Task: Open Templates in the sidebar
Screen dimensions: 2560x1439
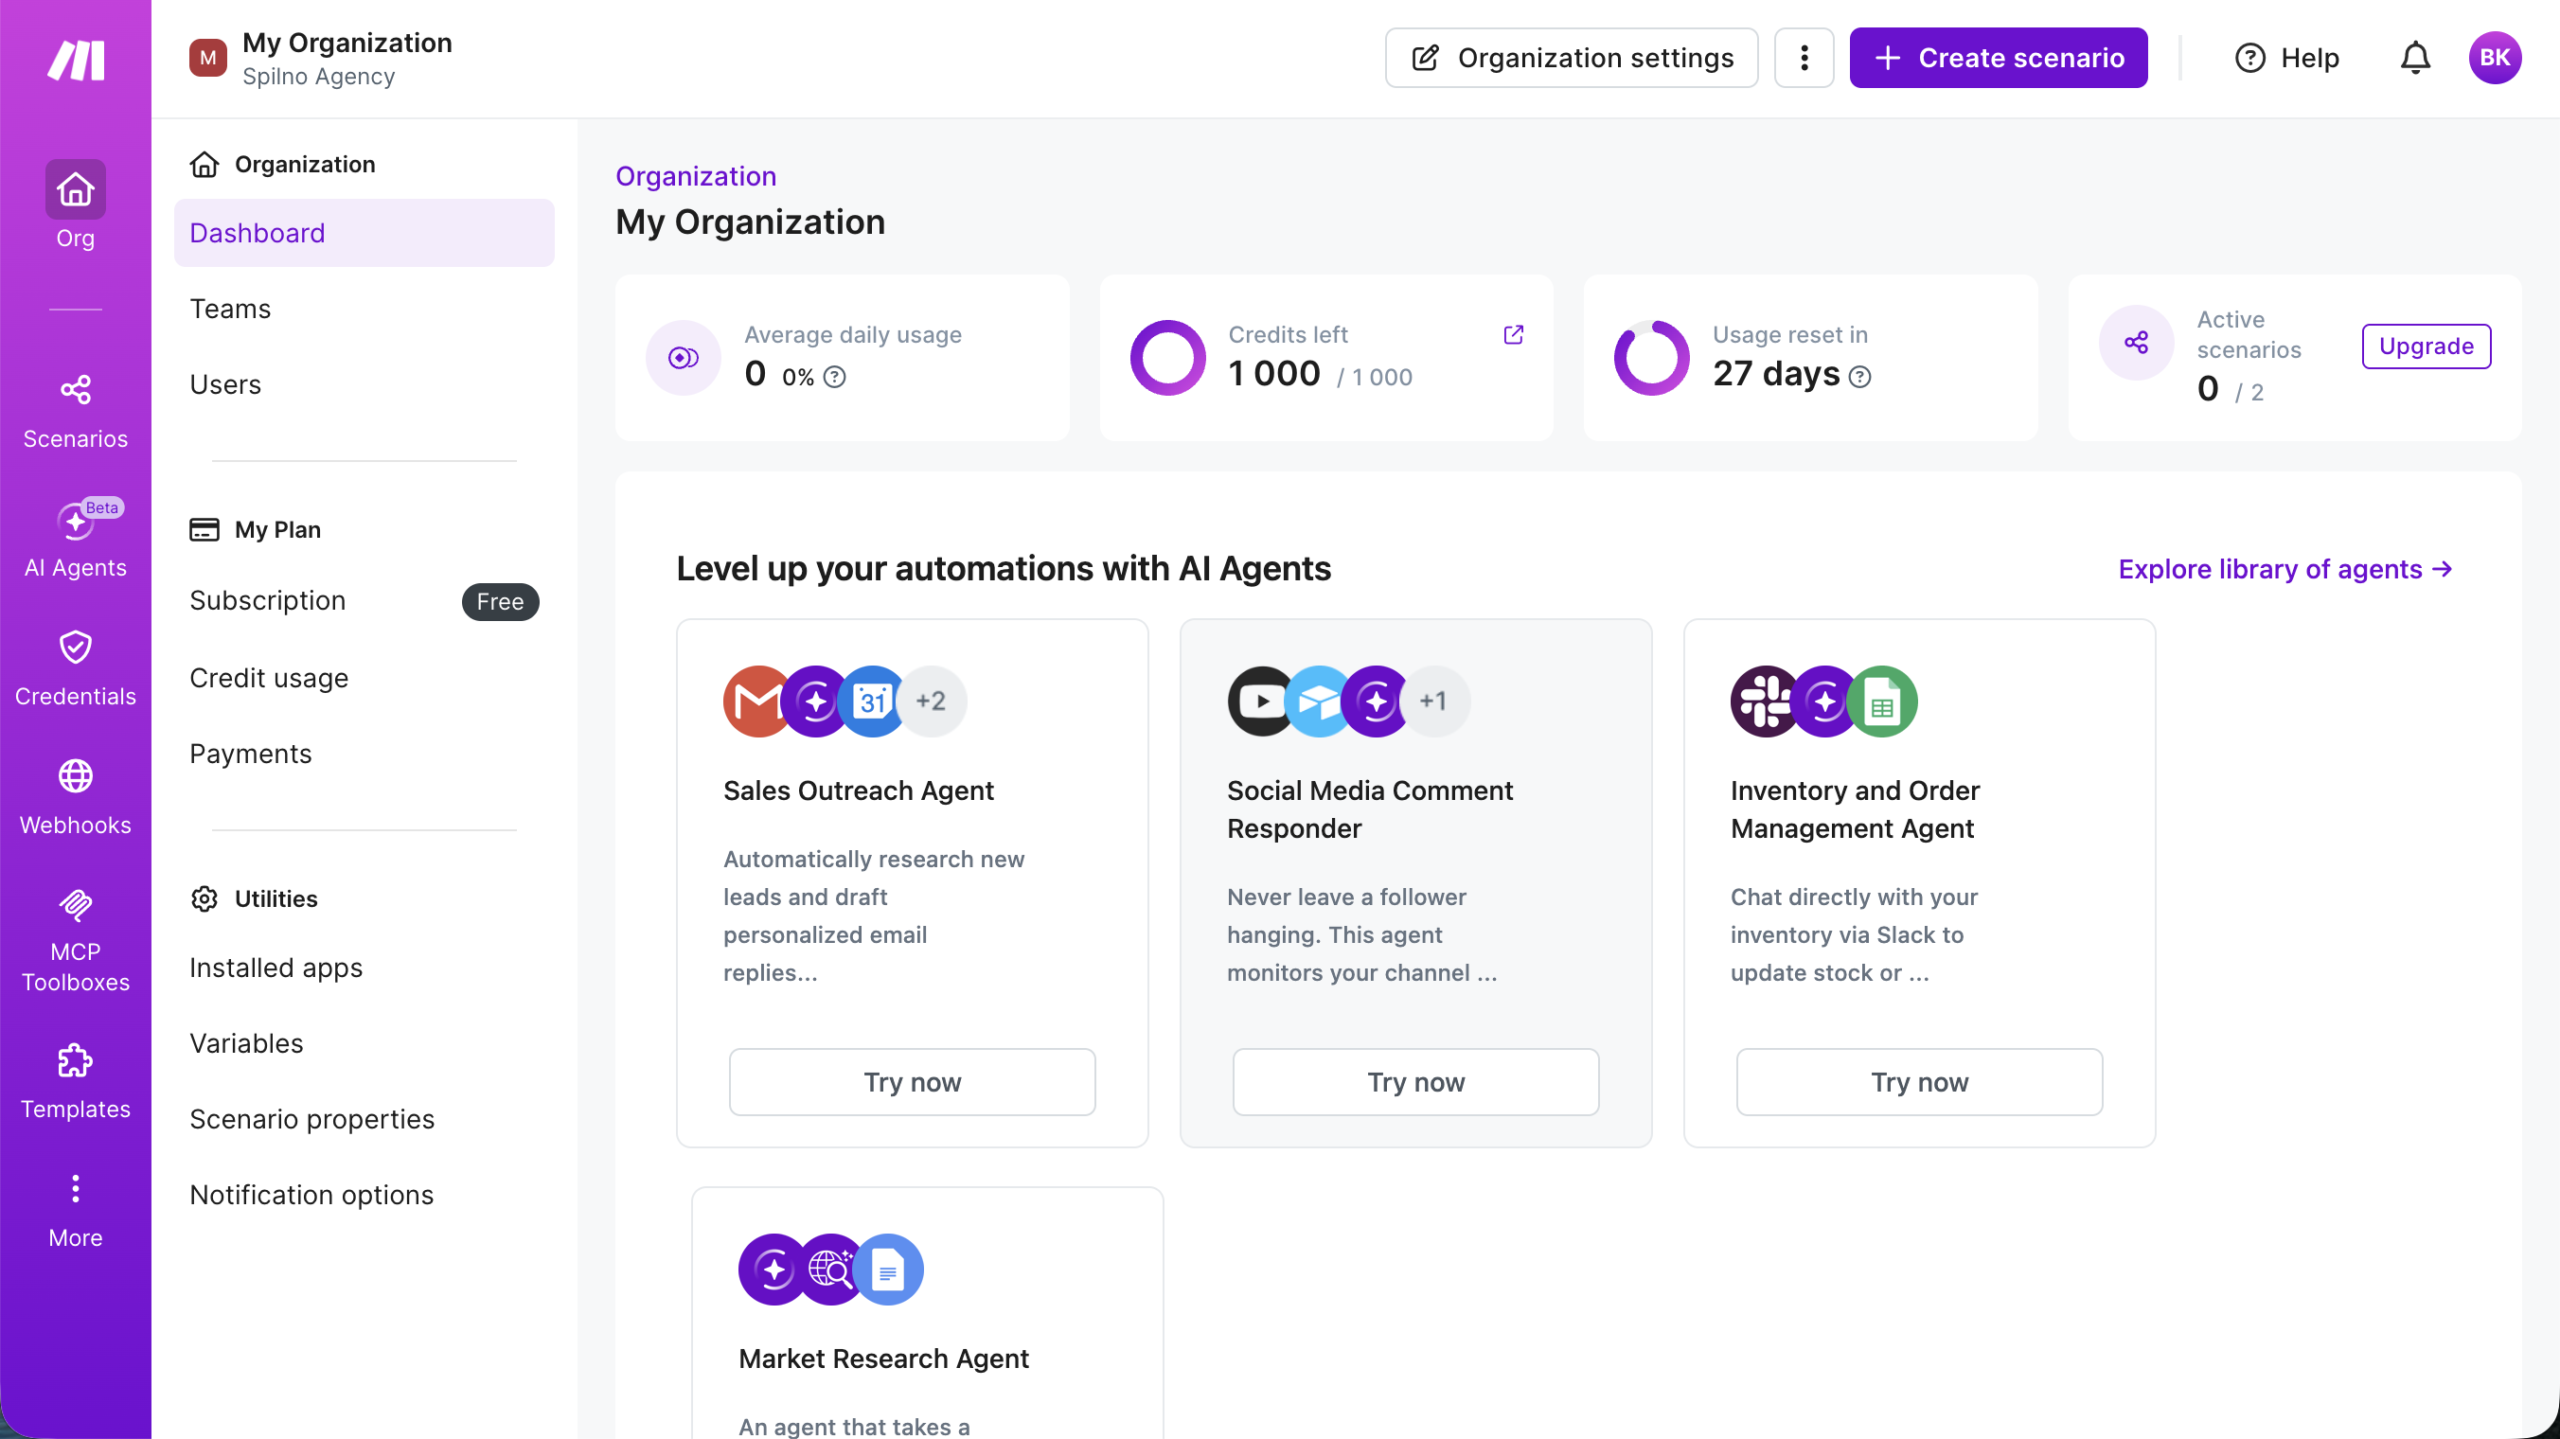Action: pos(75,1082)
